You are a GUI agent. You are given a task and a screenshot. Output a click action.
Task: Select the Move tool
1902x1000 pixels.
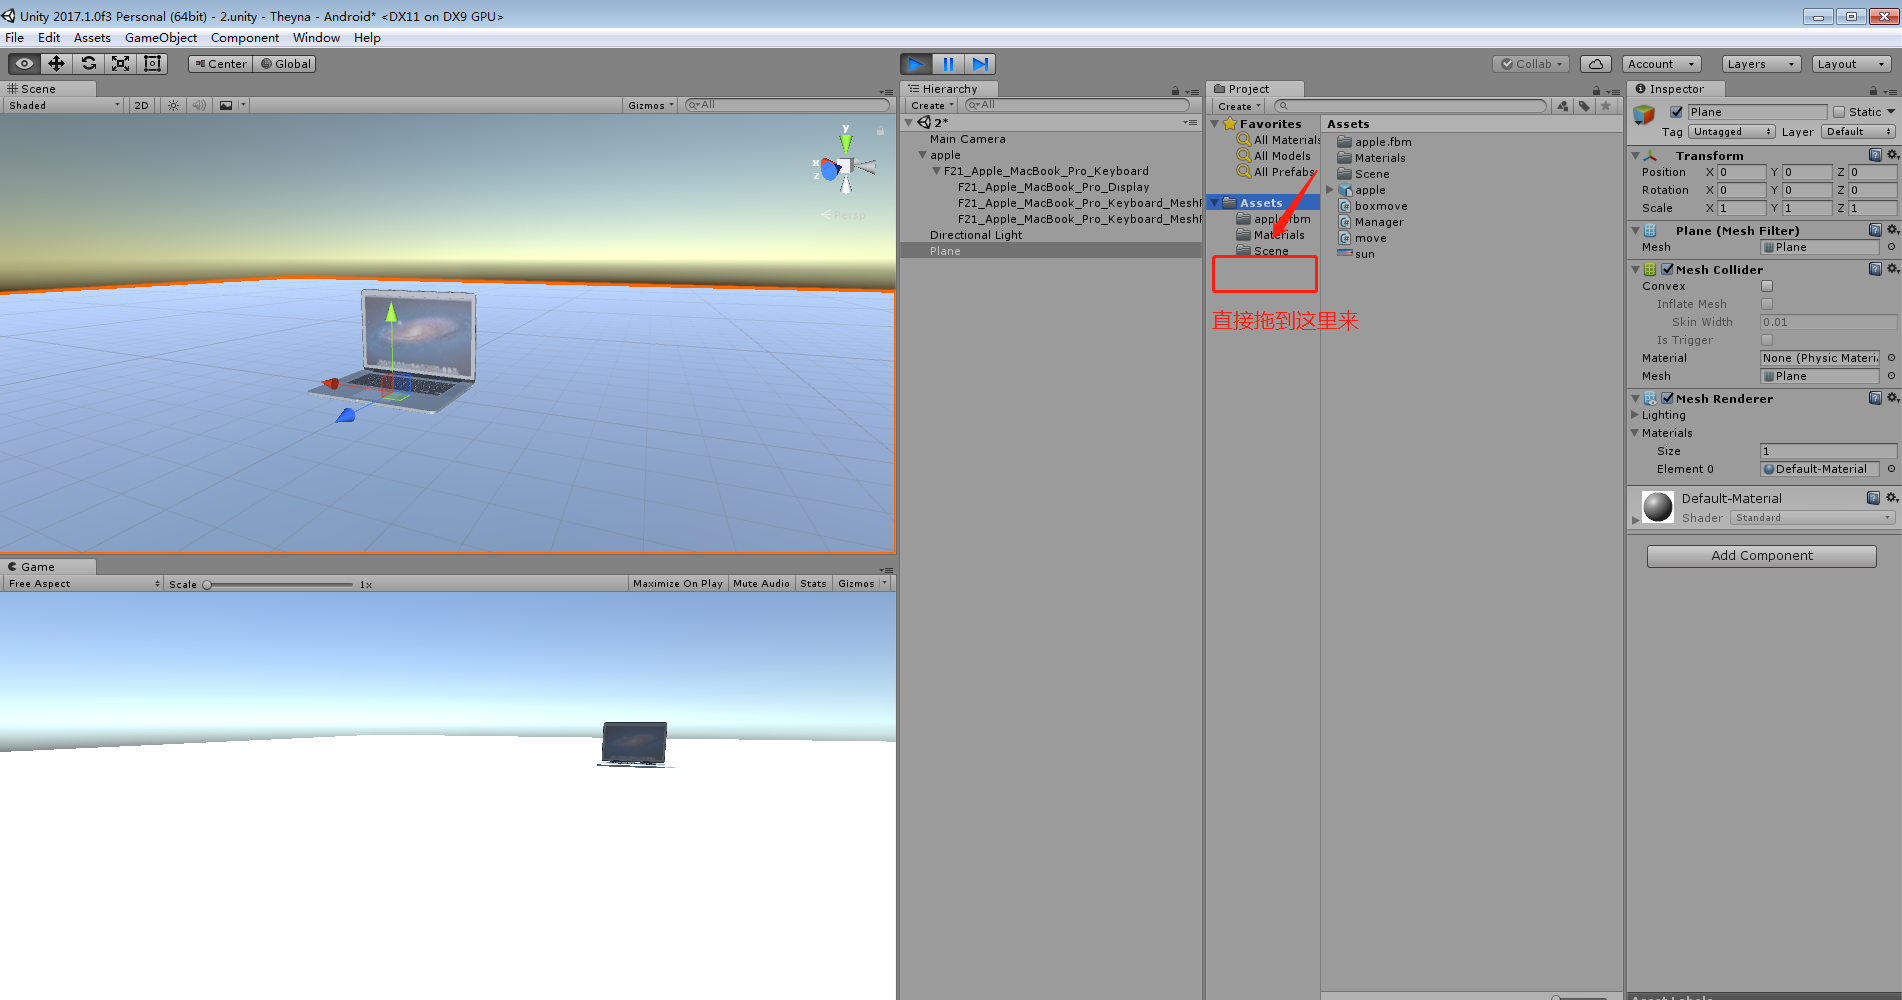coord(56,63)
